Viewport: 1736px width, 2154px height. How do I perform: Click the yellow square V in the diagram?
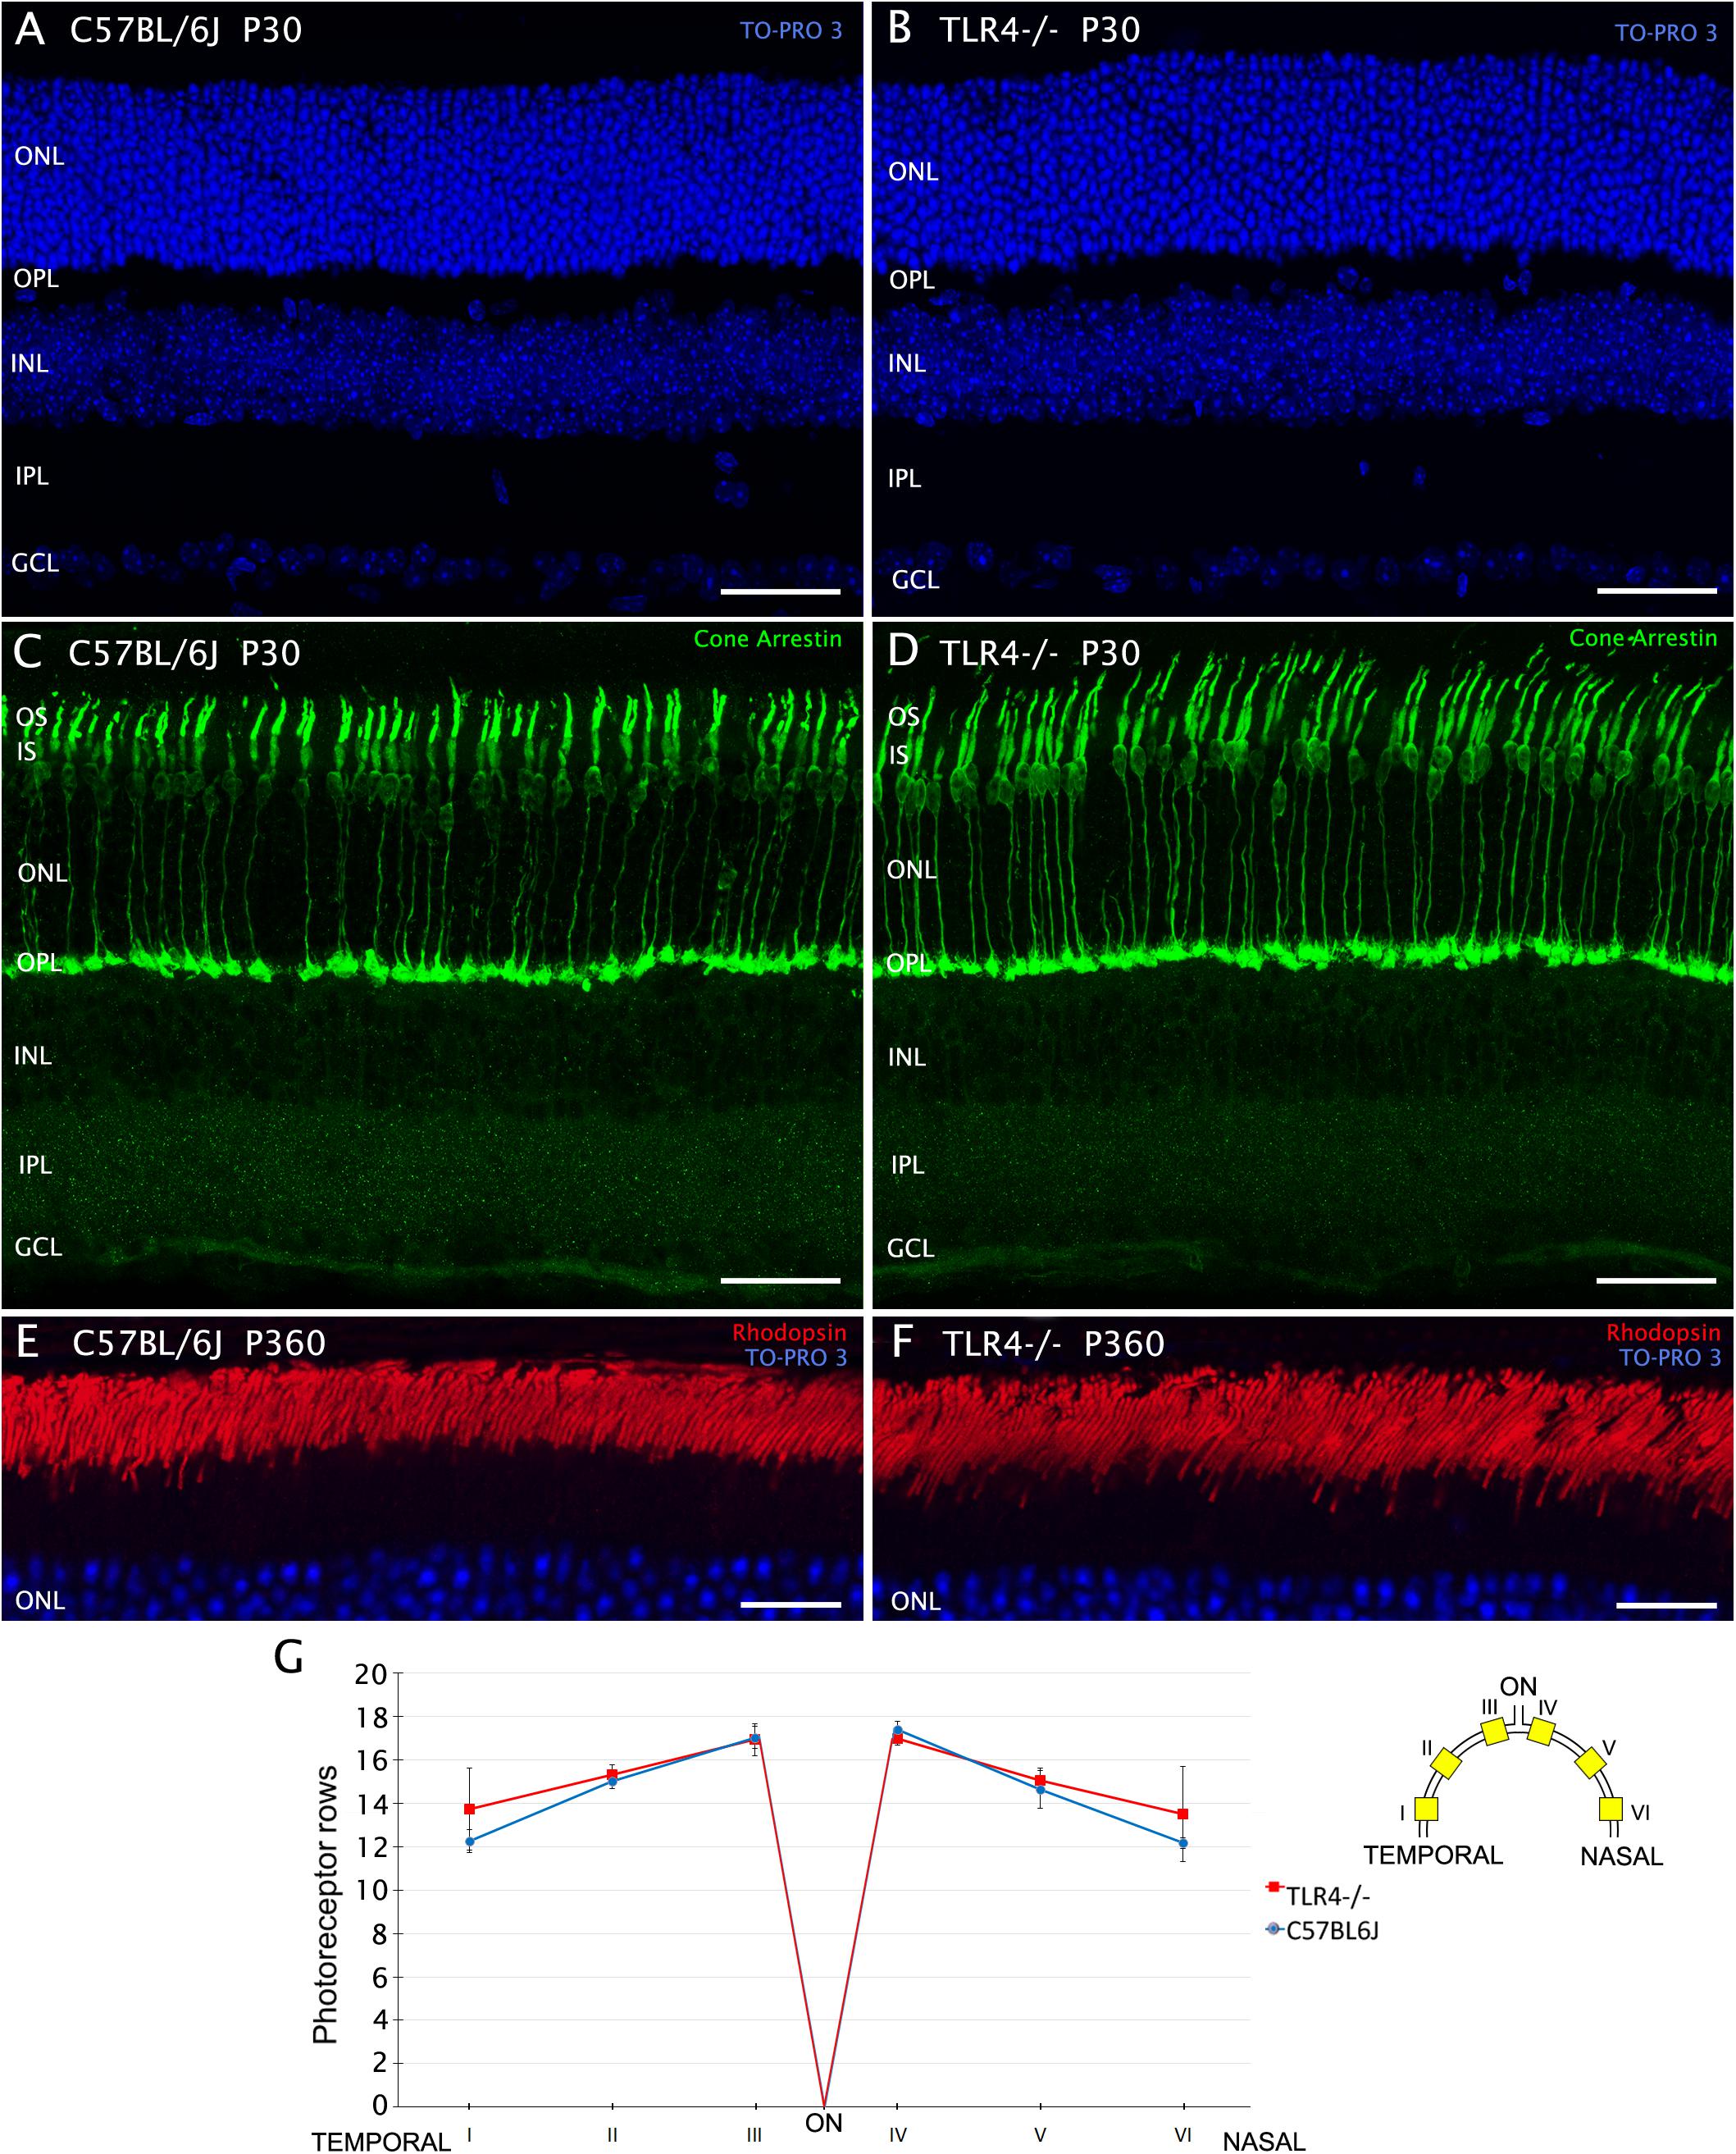1590,1763
